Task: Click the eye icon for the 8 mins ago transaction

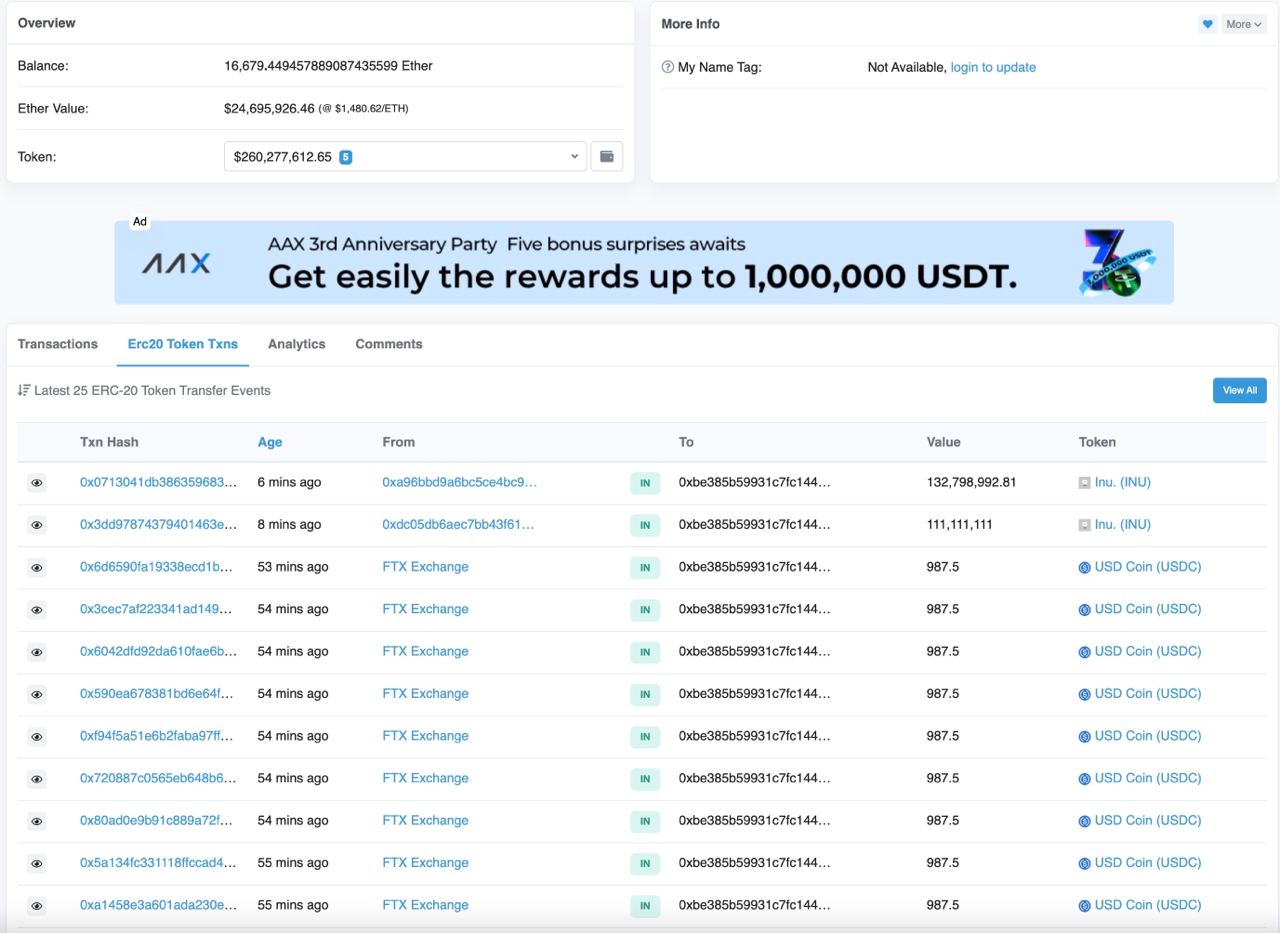Action: point(37,525)
